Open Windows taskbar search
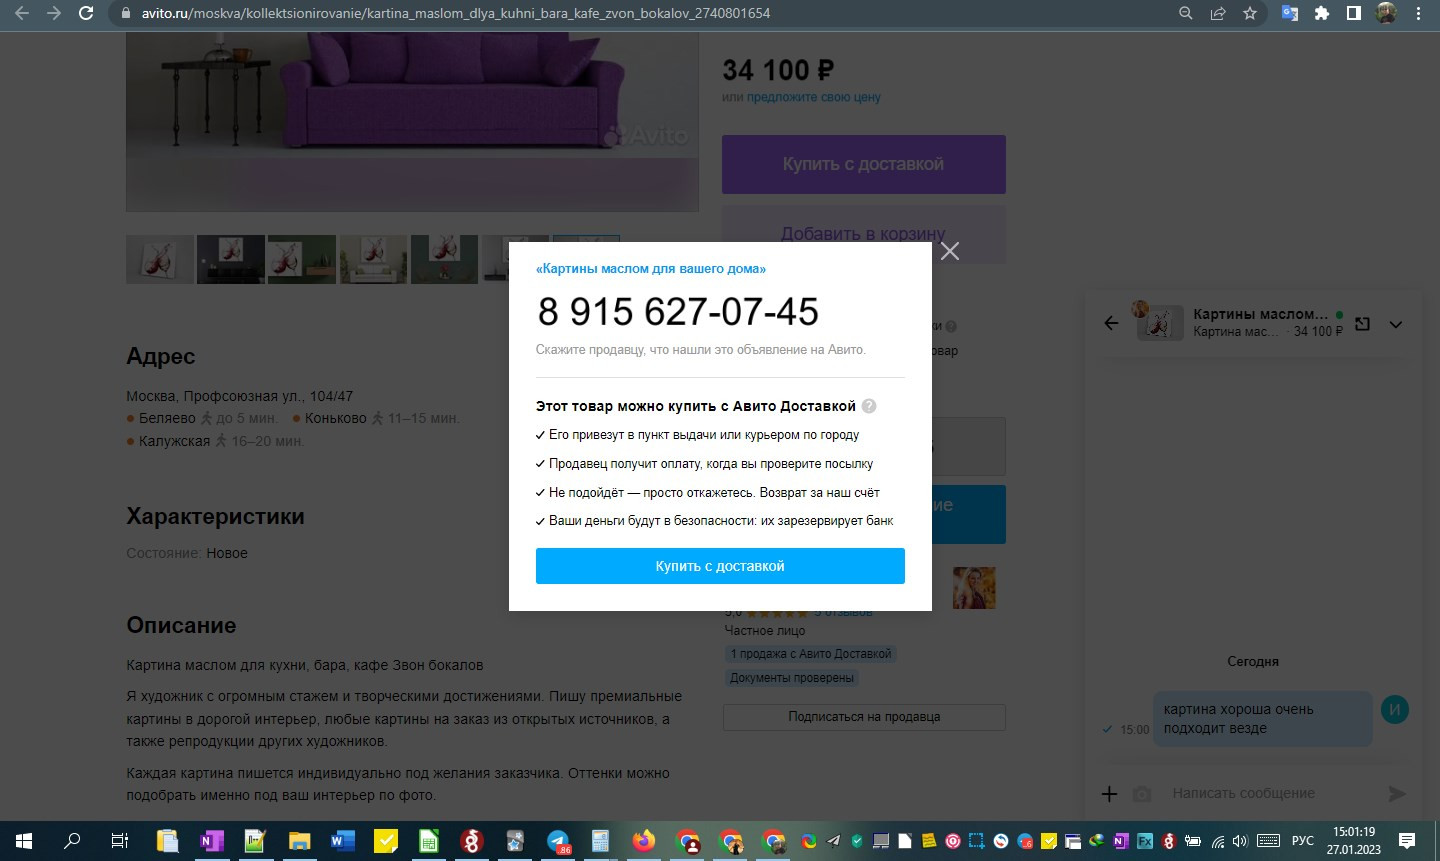 coord(72,841)
